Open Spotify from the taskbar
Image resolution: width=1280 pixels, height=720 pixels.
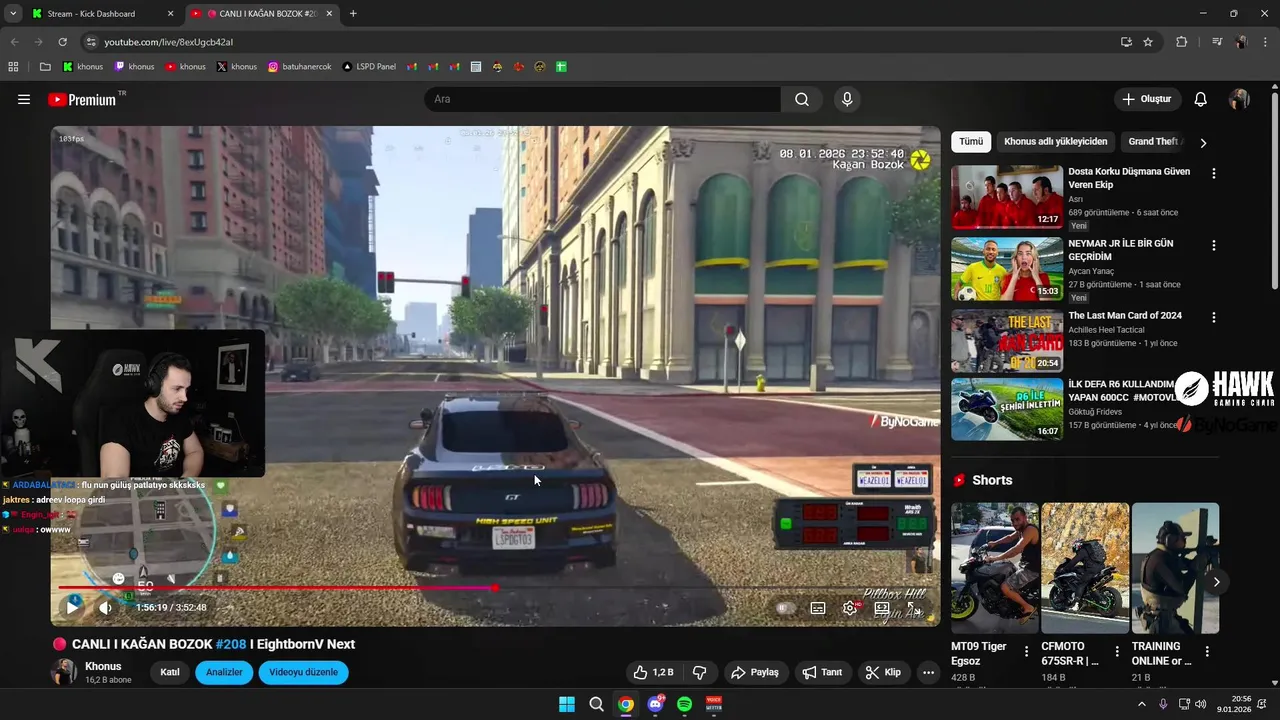684,704
